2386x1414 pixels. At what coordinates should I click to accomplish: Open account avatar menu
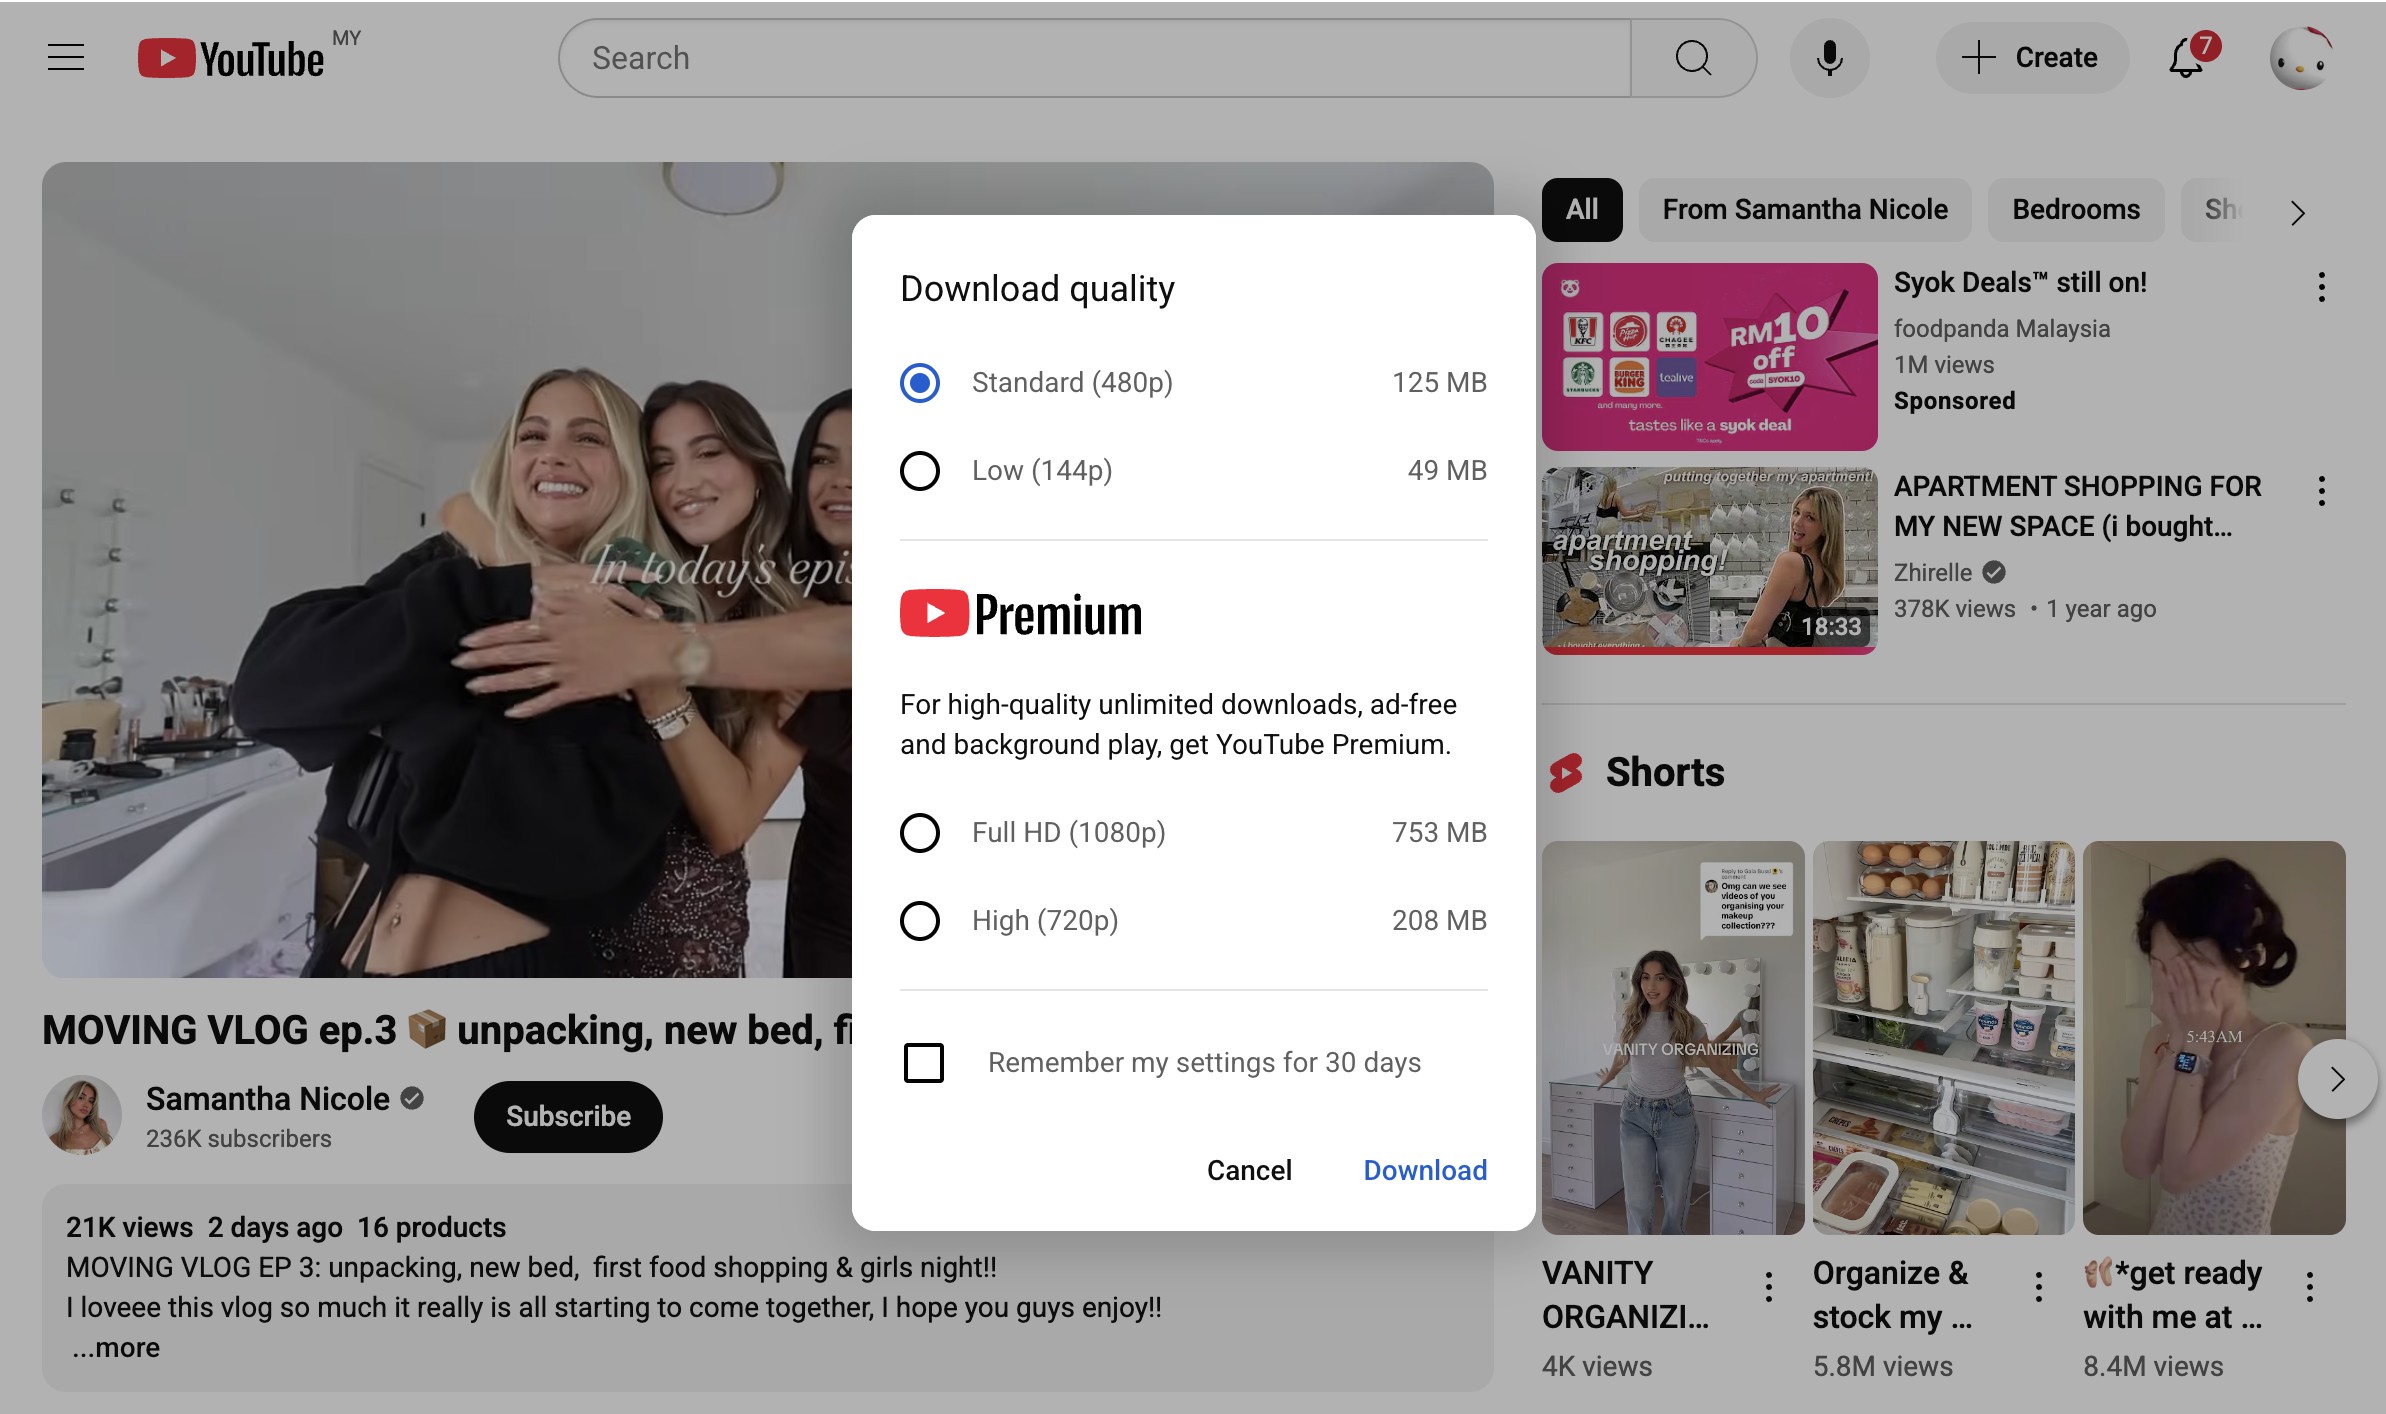coord(2302,58)
